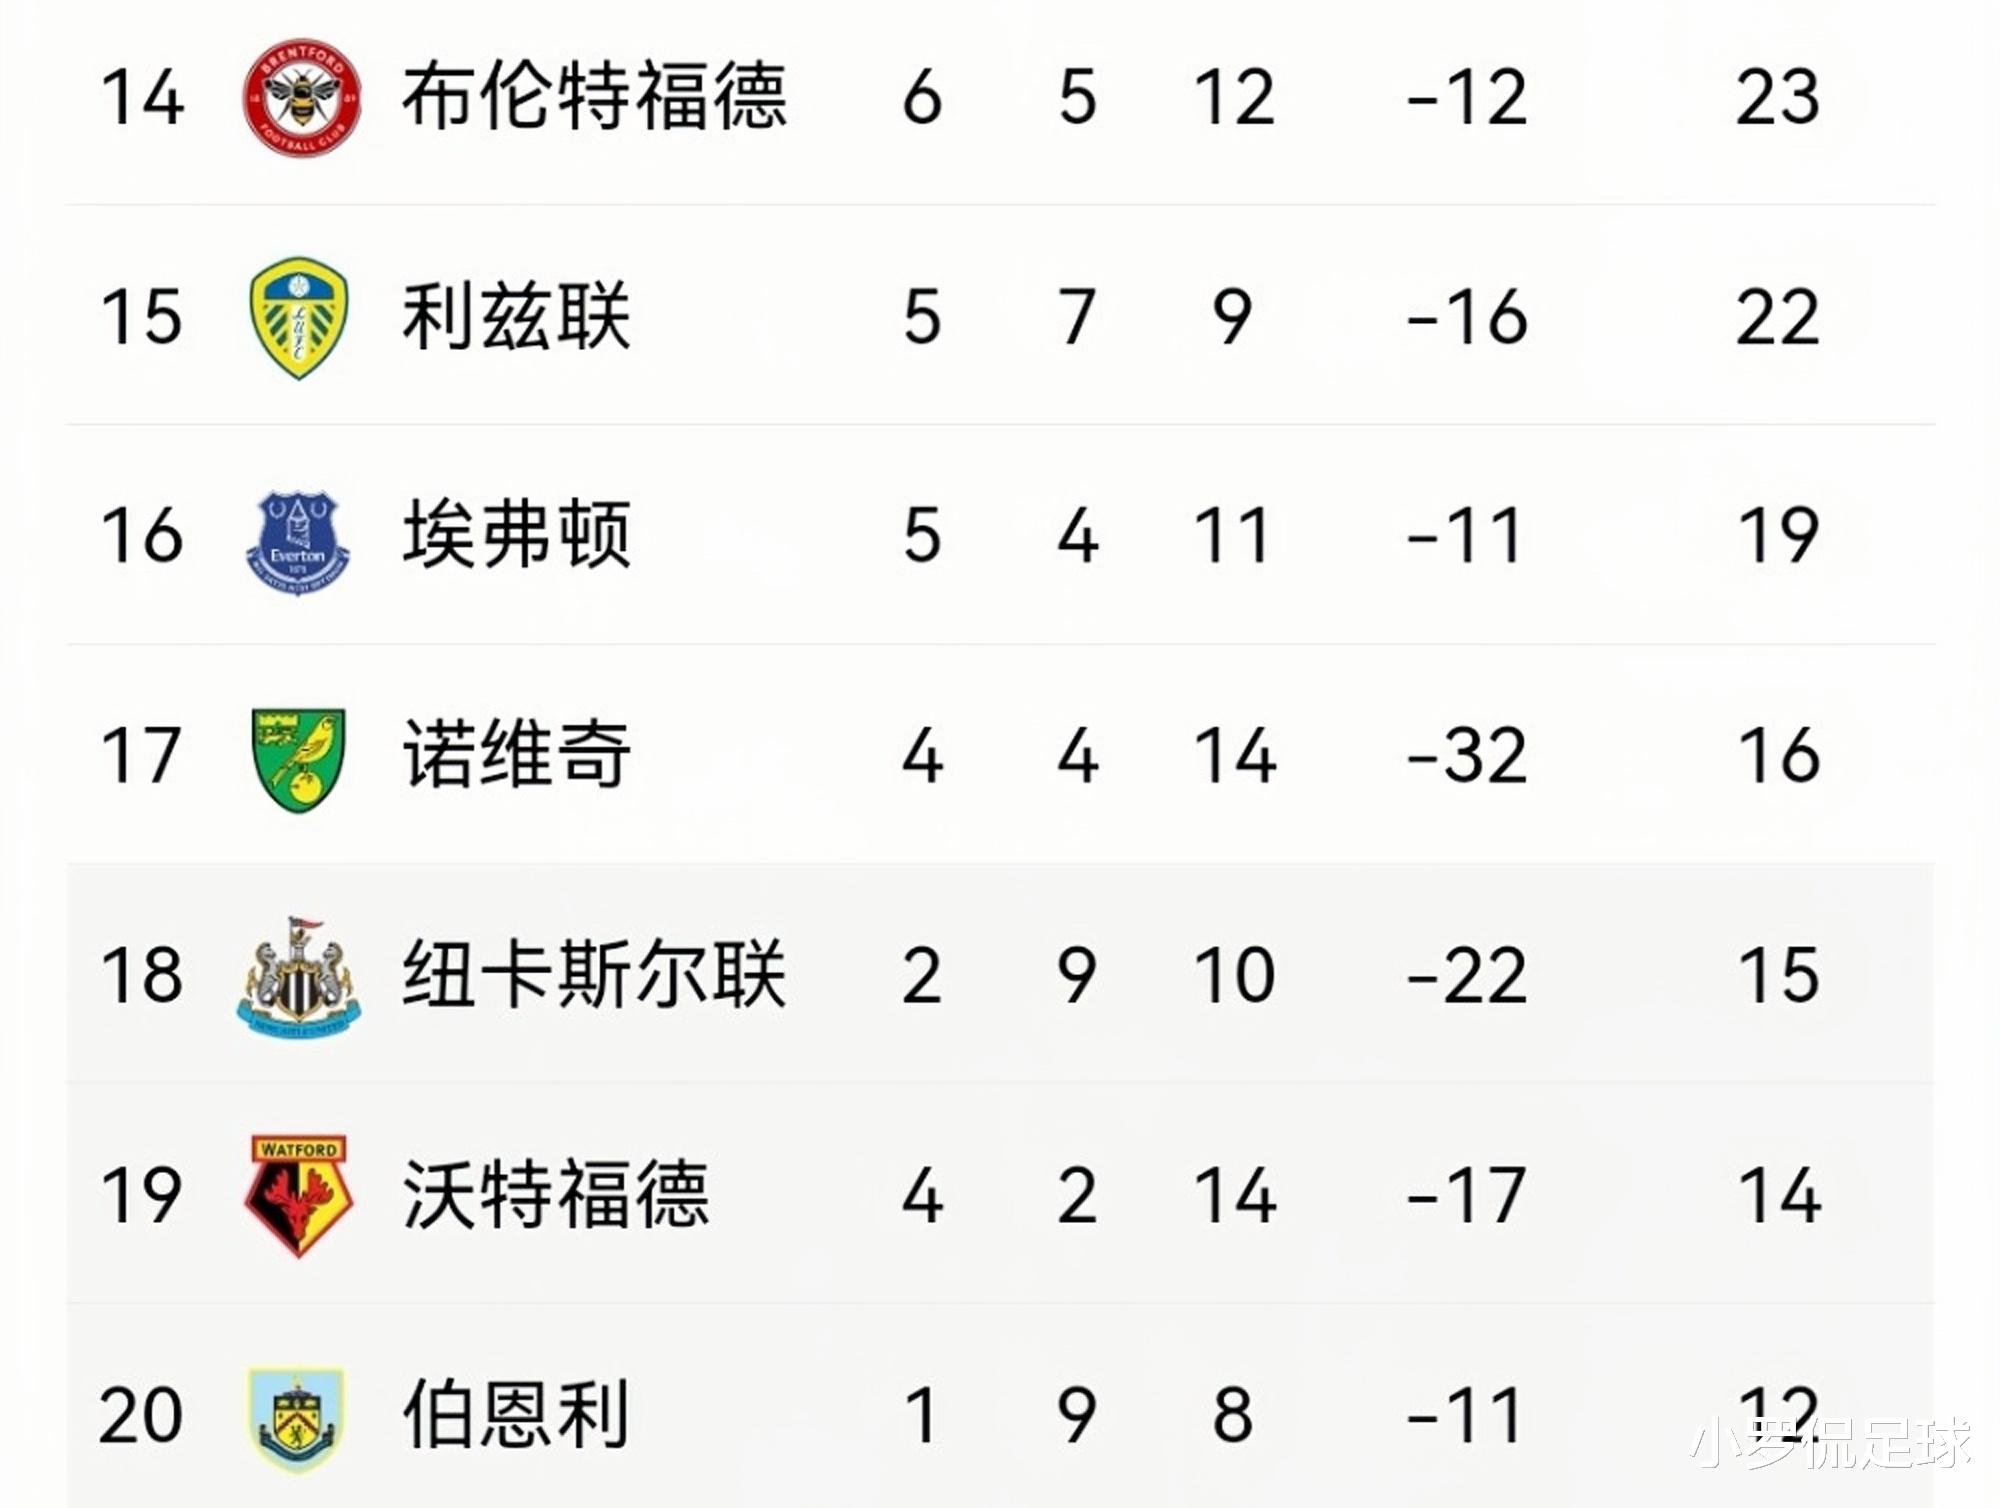Click the Watford club crest
The width and height of the screenshot is (2000, 1508).
click(x=299, y=1195)
